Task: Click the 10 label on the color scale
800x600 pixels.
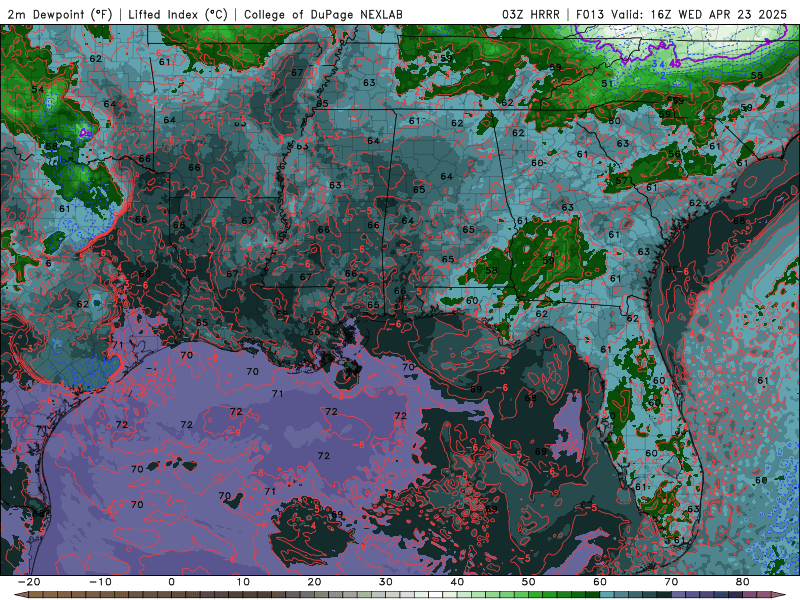Action: (243, 582)
